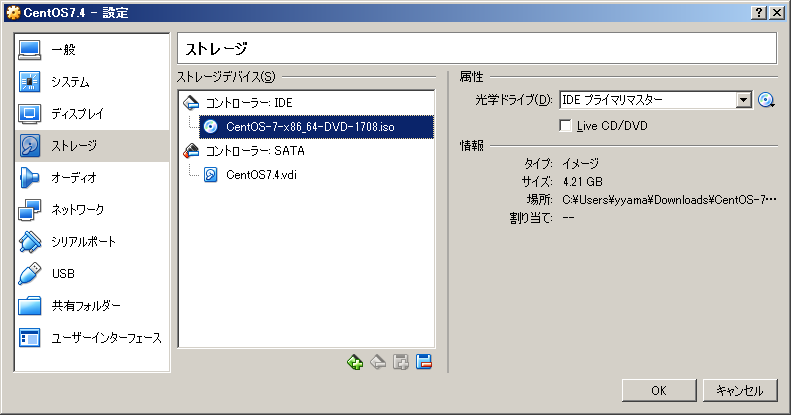Click the window icon next to ユーザーインターフェース
The height and width of the screenshot is (415, 791).
30,337
